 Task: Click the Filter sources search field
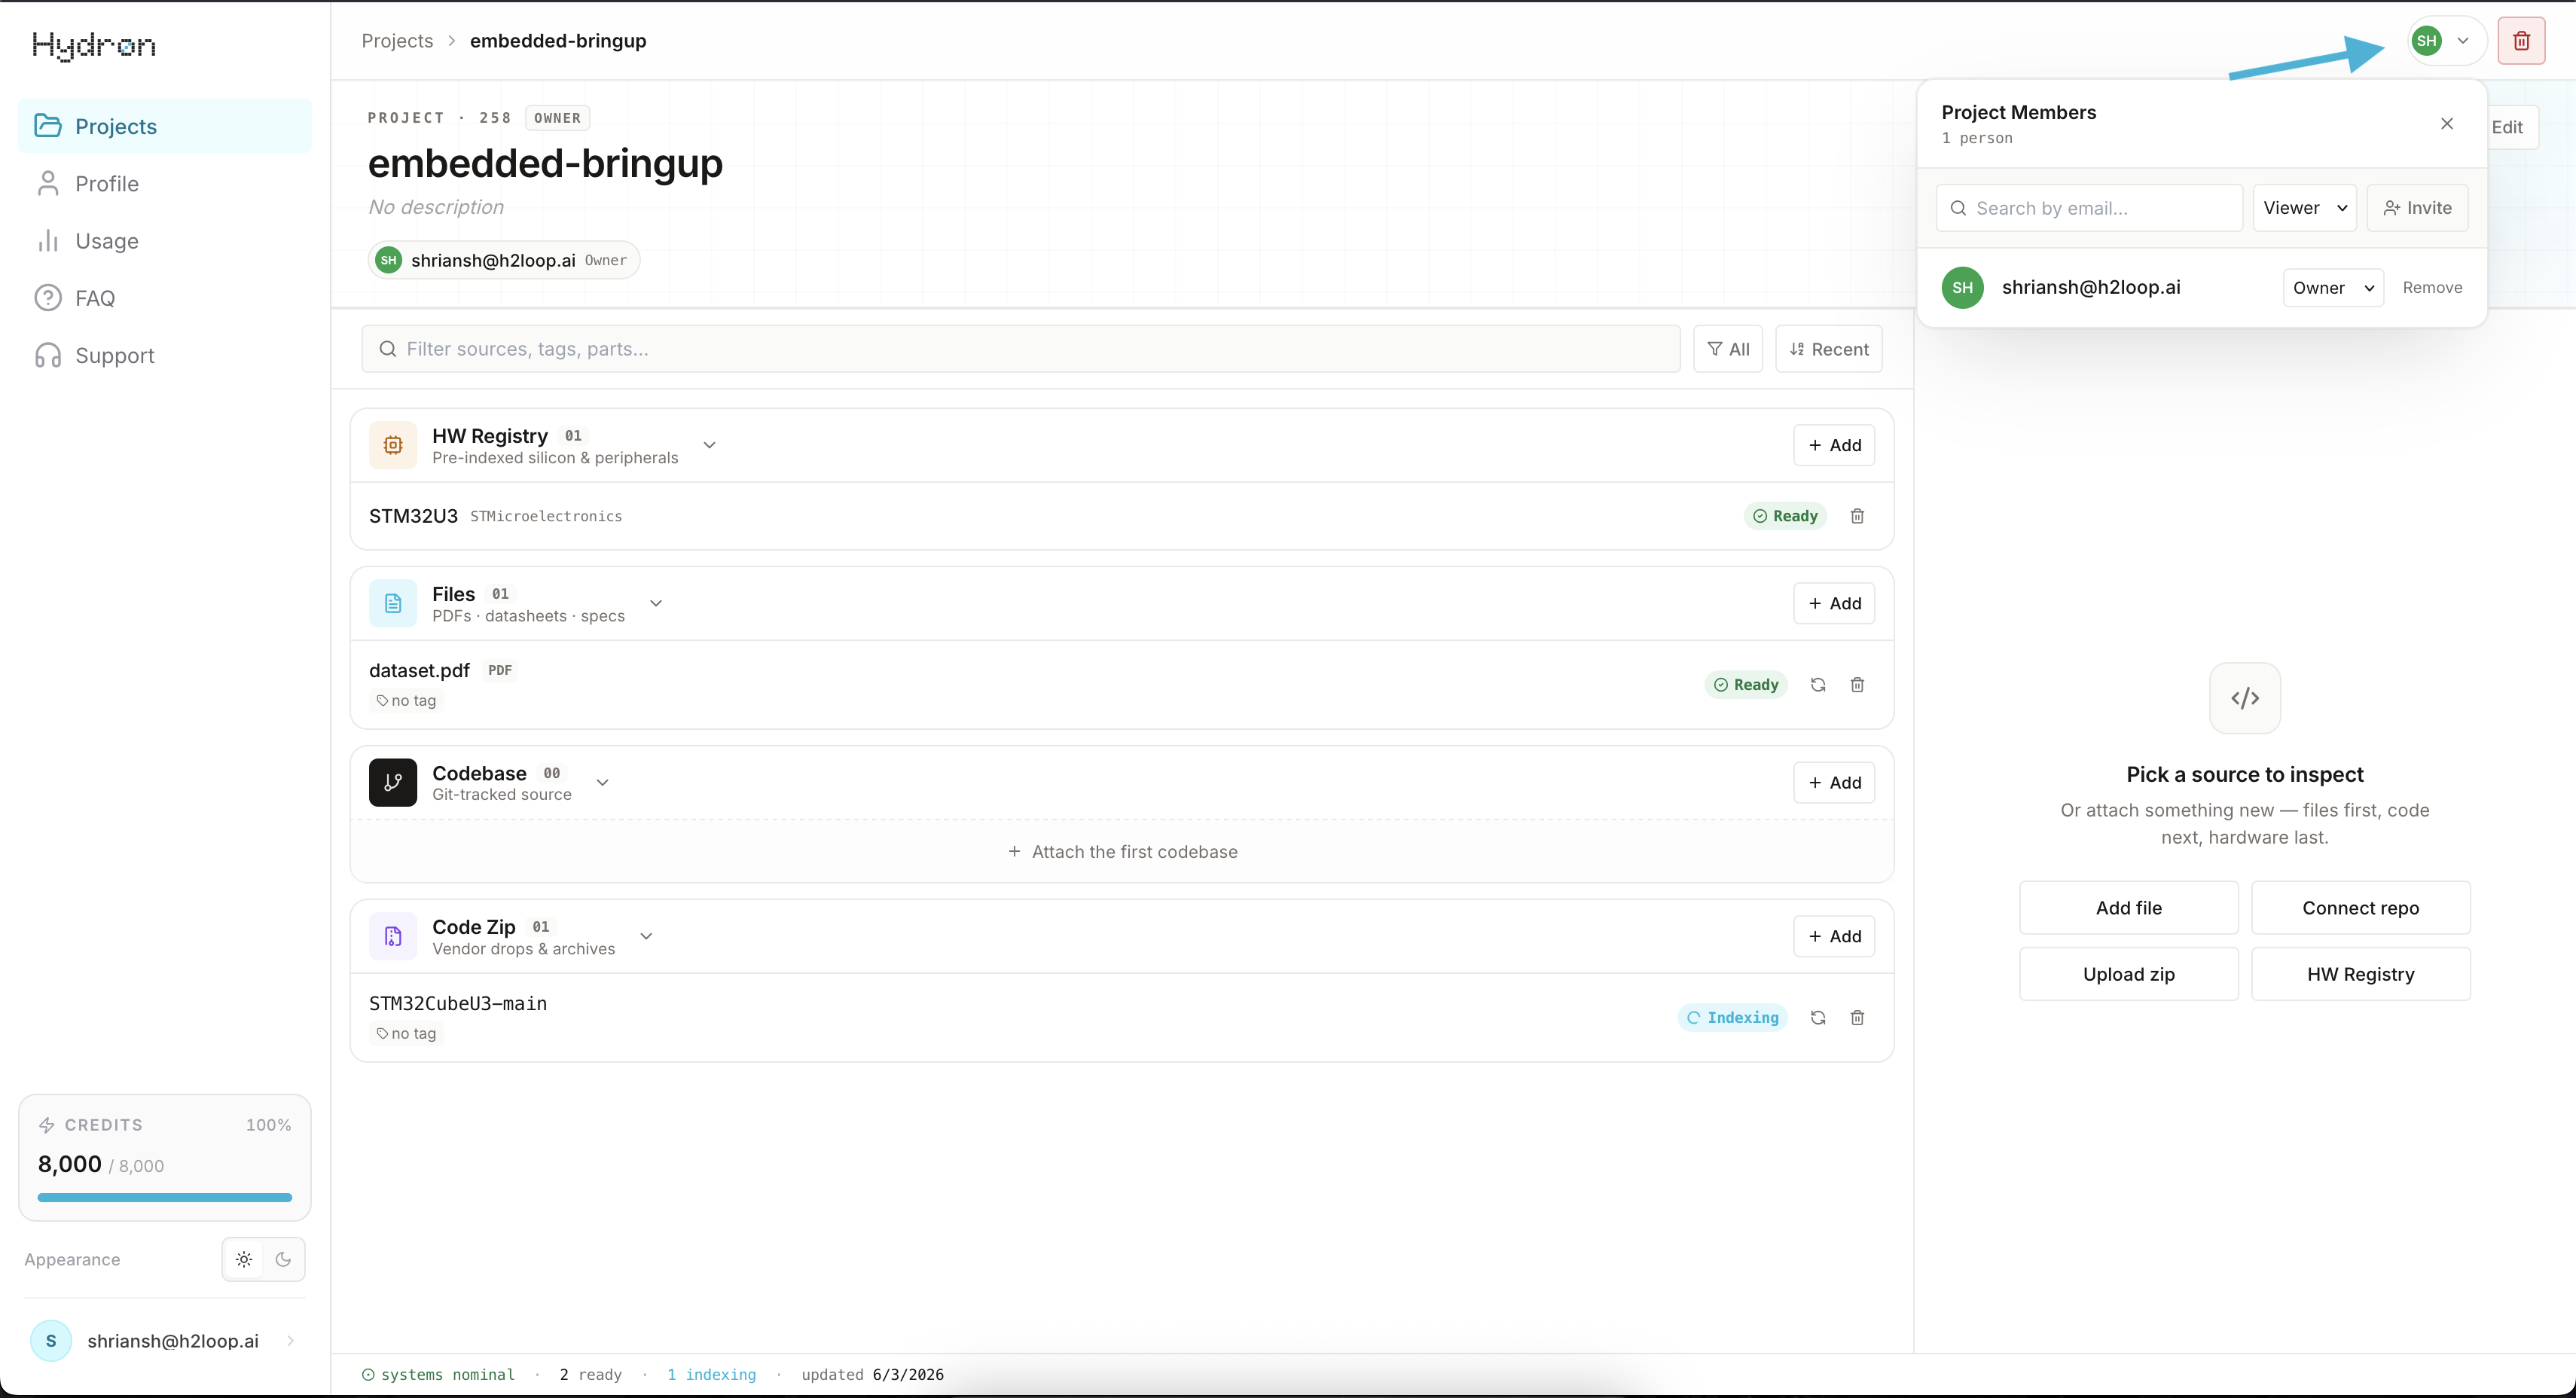point(1020,349)
